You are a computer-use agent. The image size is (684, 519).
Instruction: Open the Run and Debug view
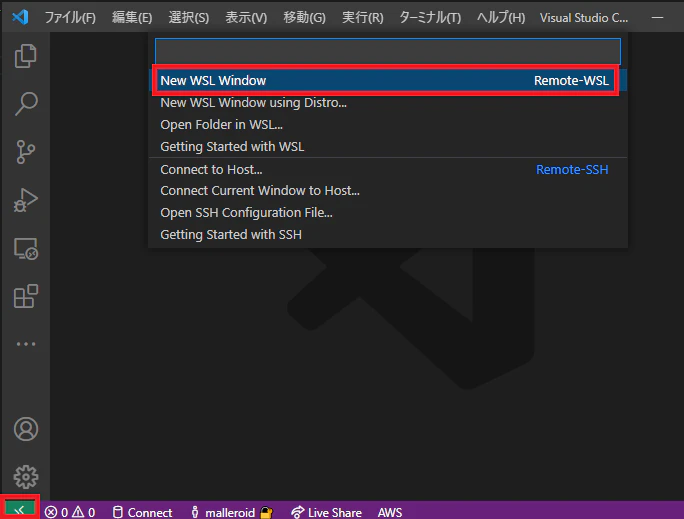[26, 200]
